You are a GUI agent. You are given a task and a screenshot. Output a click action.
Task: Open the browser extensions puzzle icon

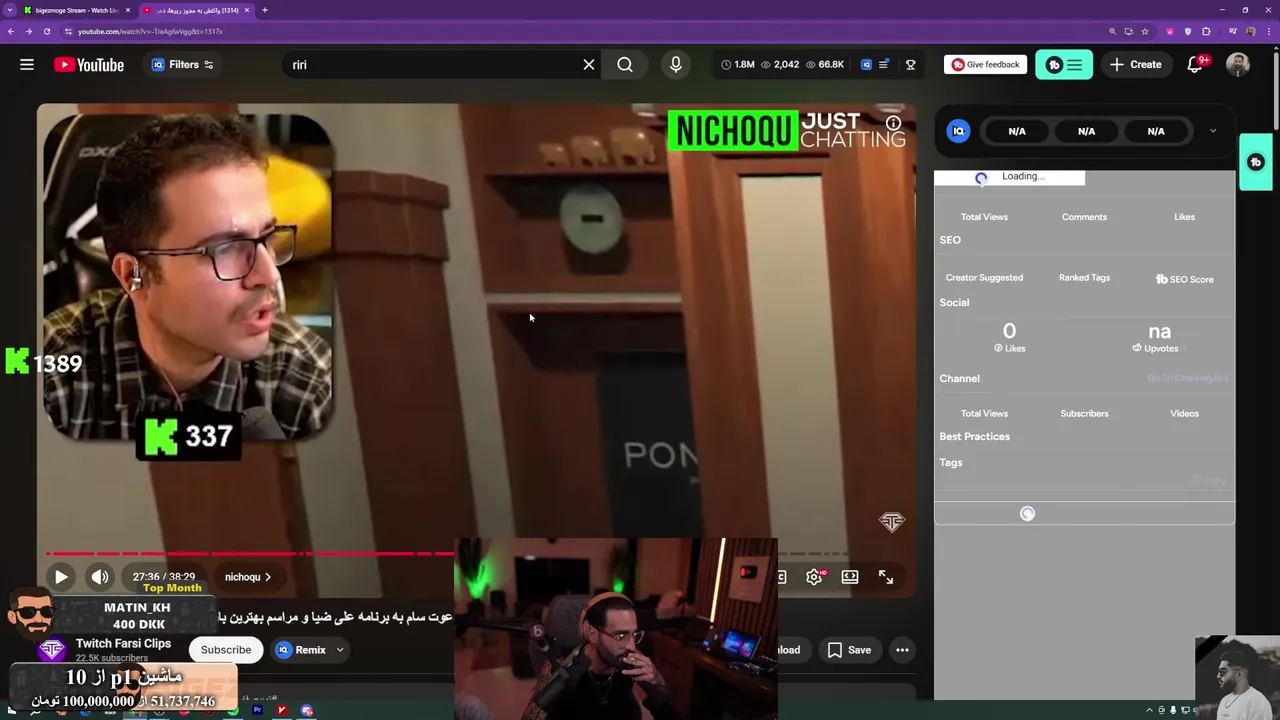pyautogui.click(x=1206, y=31)
